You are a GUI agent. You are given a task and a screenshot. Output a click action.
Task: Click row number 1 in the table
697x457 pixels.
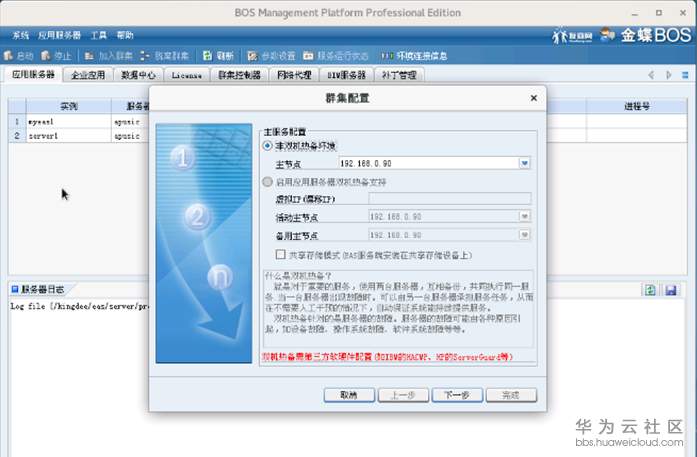[17, 121]
